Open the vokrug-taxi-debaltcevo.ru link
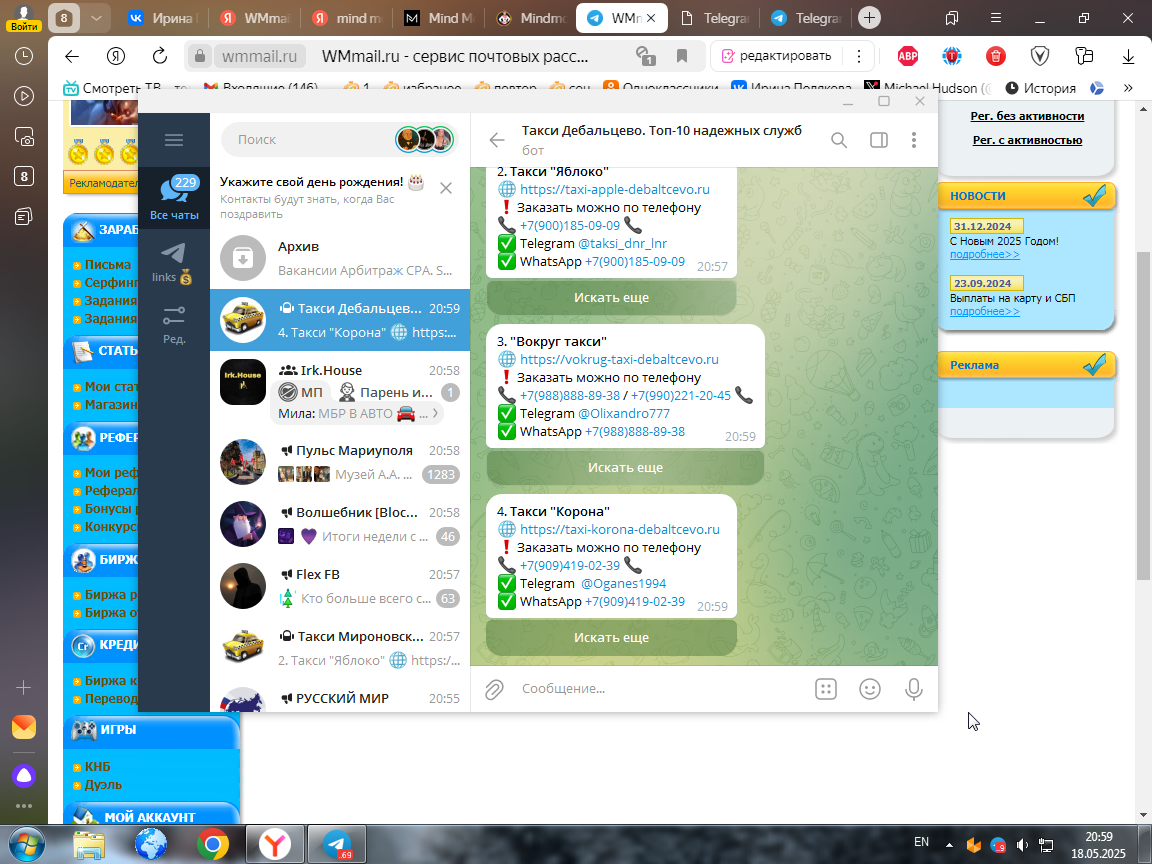The height and width of the screenshot is (864, 1152). (x=619, y=359)
